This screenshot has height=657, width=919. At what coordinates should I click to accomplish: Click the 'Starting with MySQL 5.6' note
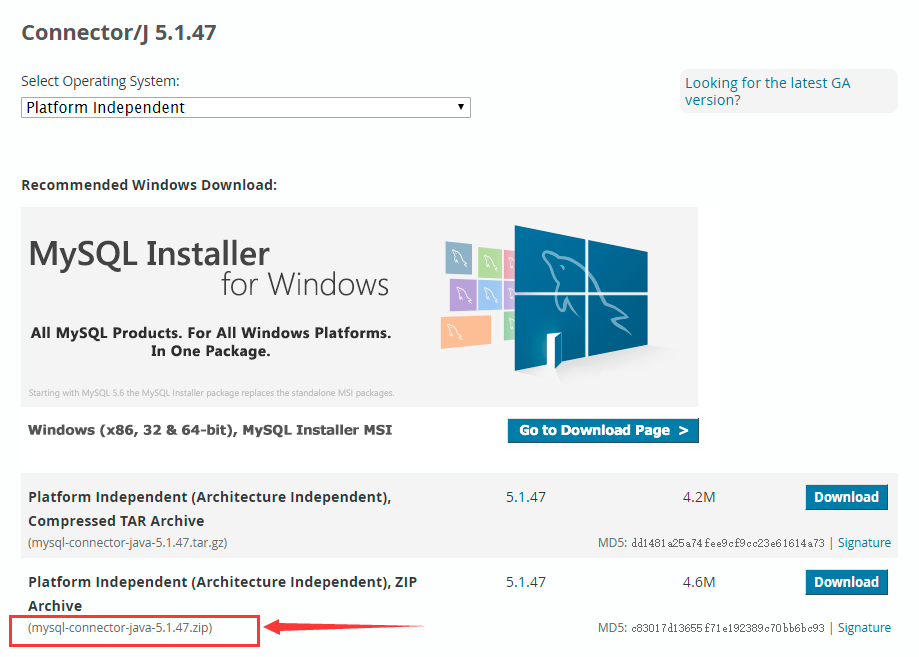point(211,393)
